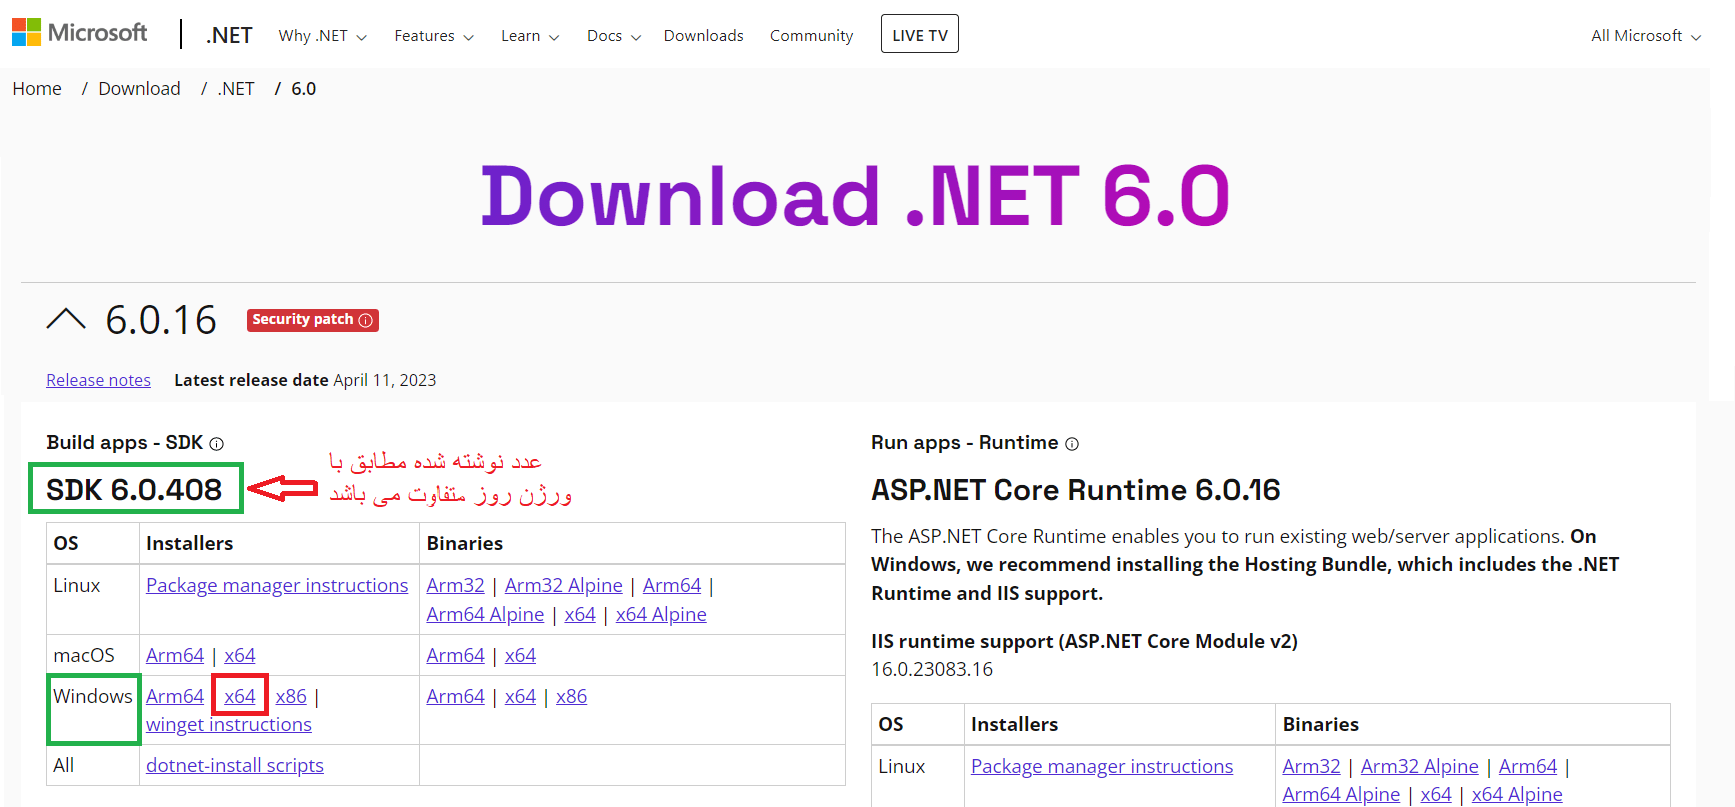Open SDK Linux Package manager instructions
The width and height of the screenshot is (1735, 807).
click(277, 585)
